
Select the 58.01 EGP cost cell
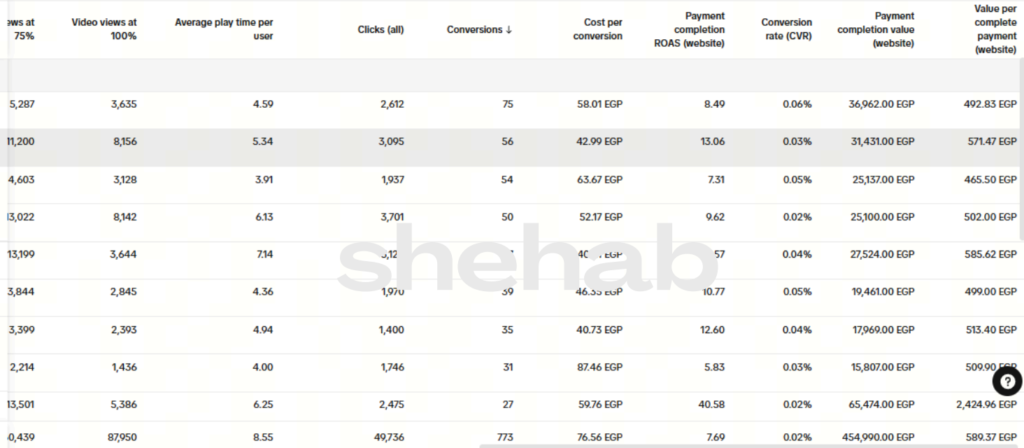coord(600,104)
